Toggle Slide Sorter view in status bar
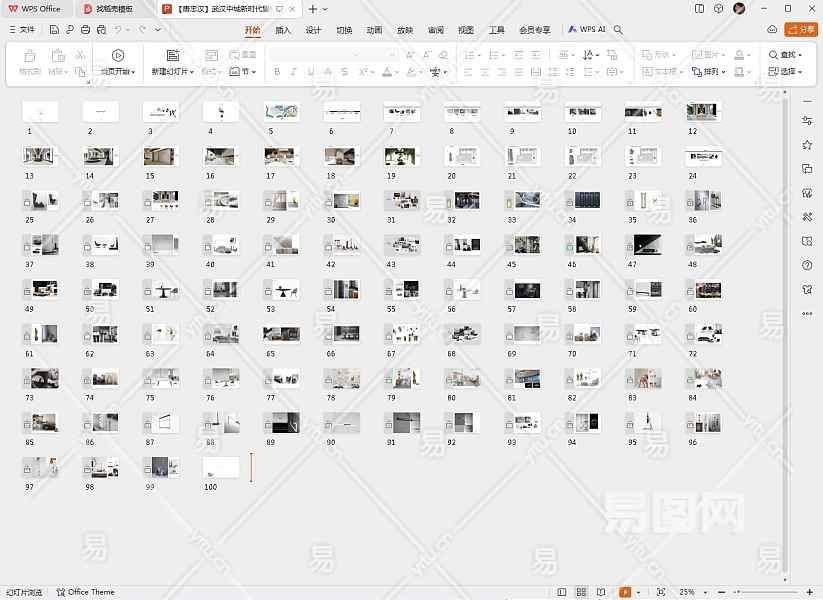 click(x=581, y=592)
